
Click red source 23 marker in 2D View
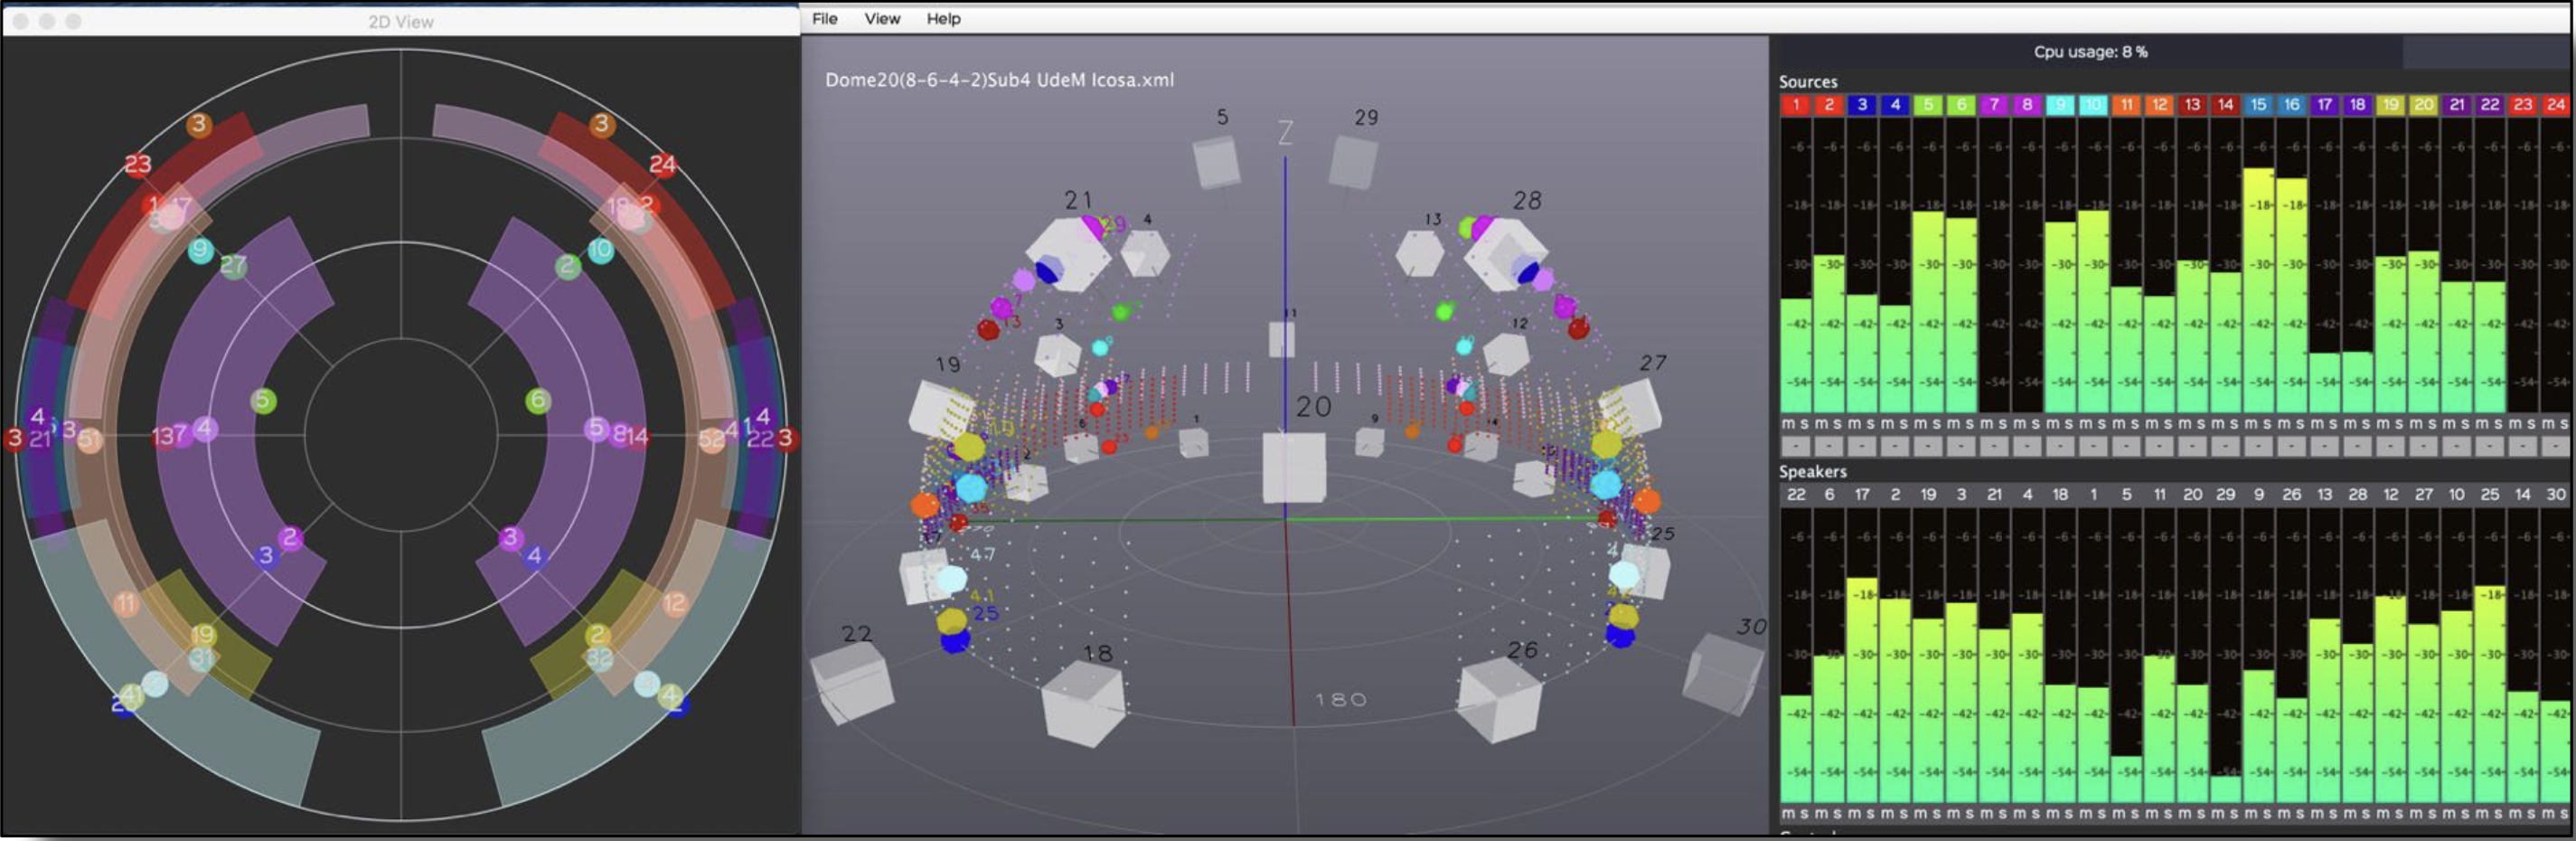coord(138,164)
